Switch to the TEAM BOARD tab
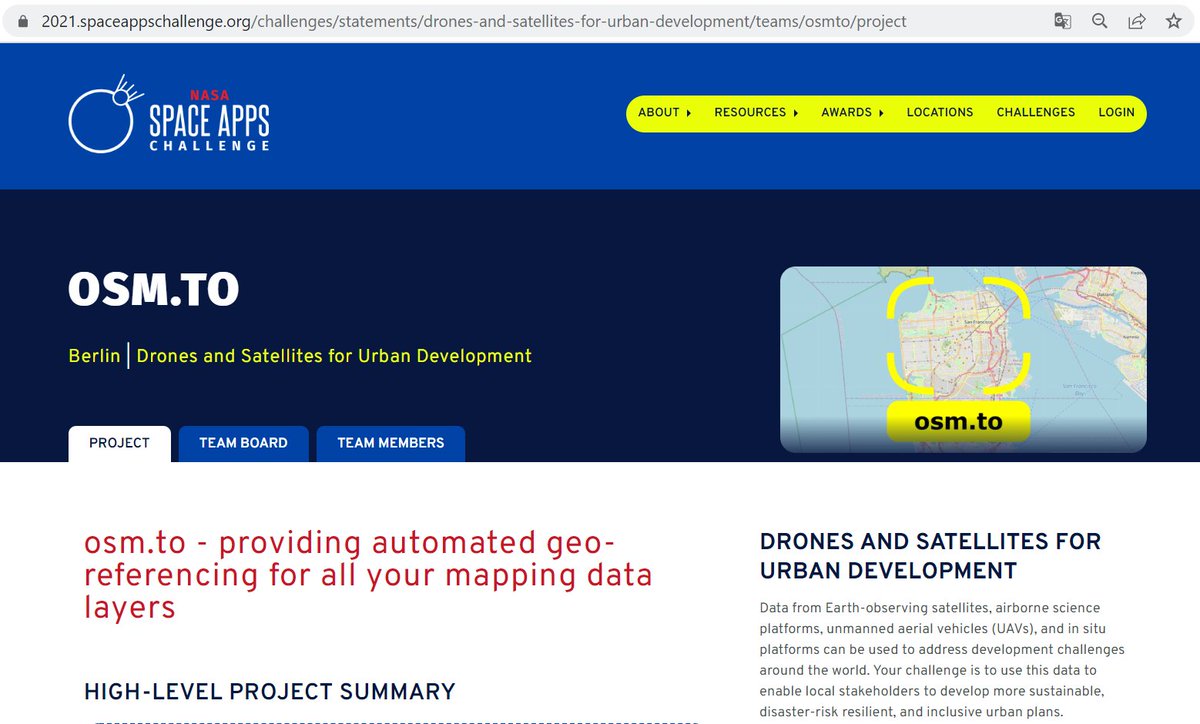The height and width of the screenshot is (724, 1200). (243, 443)
